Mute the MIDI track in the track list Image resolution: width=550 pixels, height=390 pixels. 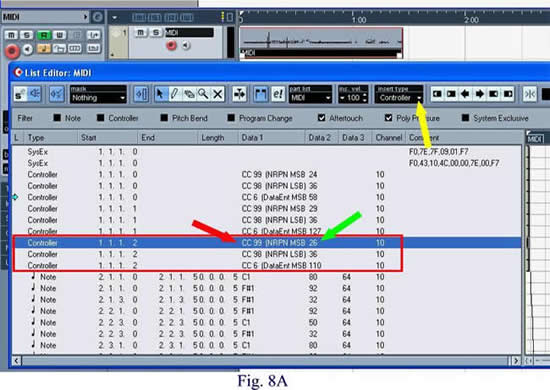140,33
